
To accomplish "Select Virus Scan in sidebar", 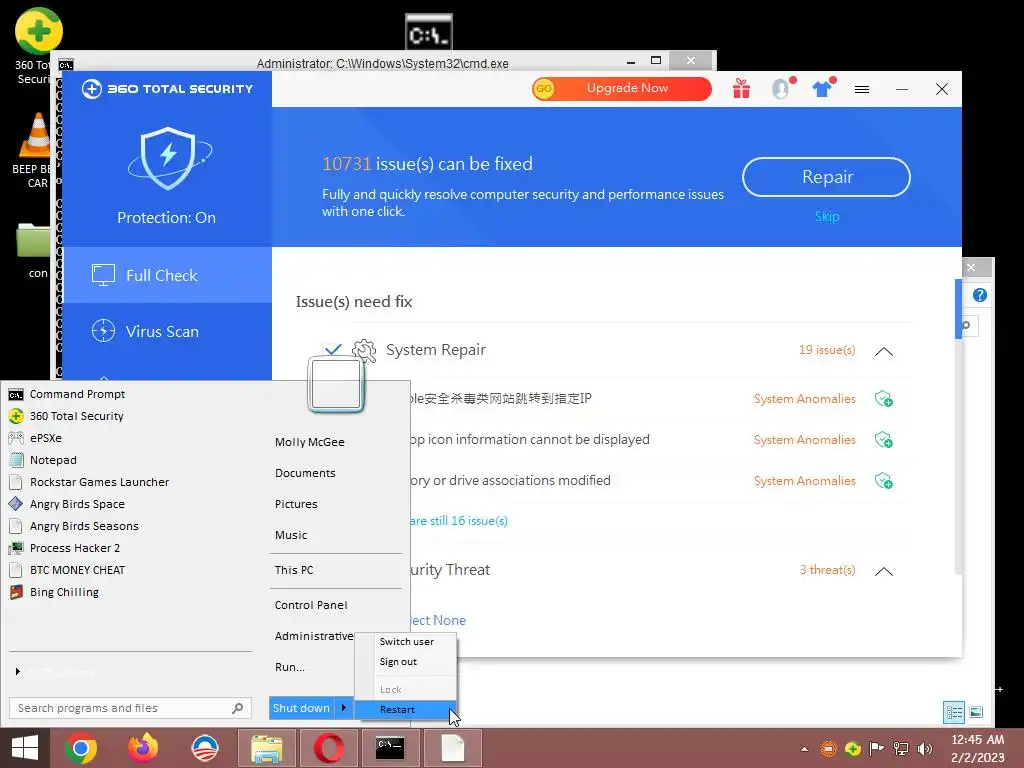I will (x=167, y=331).
